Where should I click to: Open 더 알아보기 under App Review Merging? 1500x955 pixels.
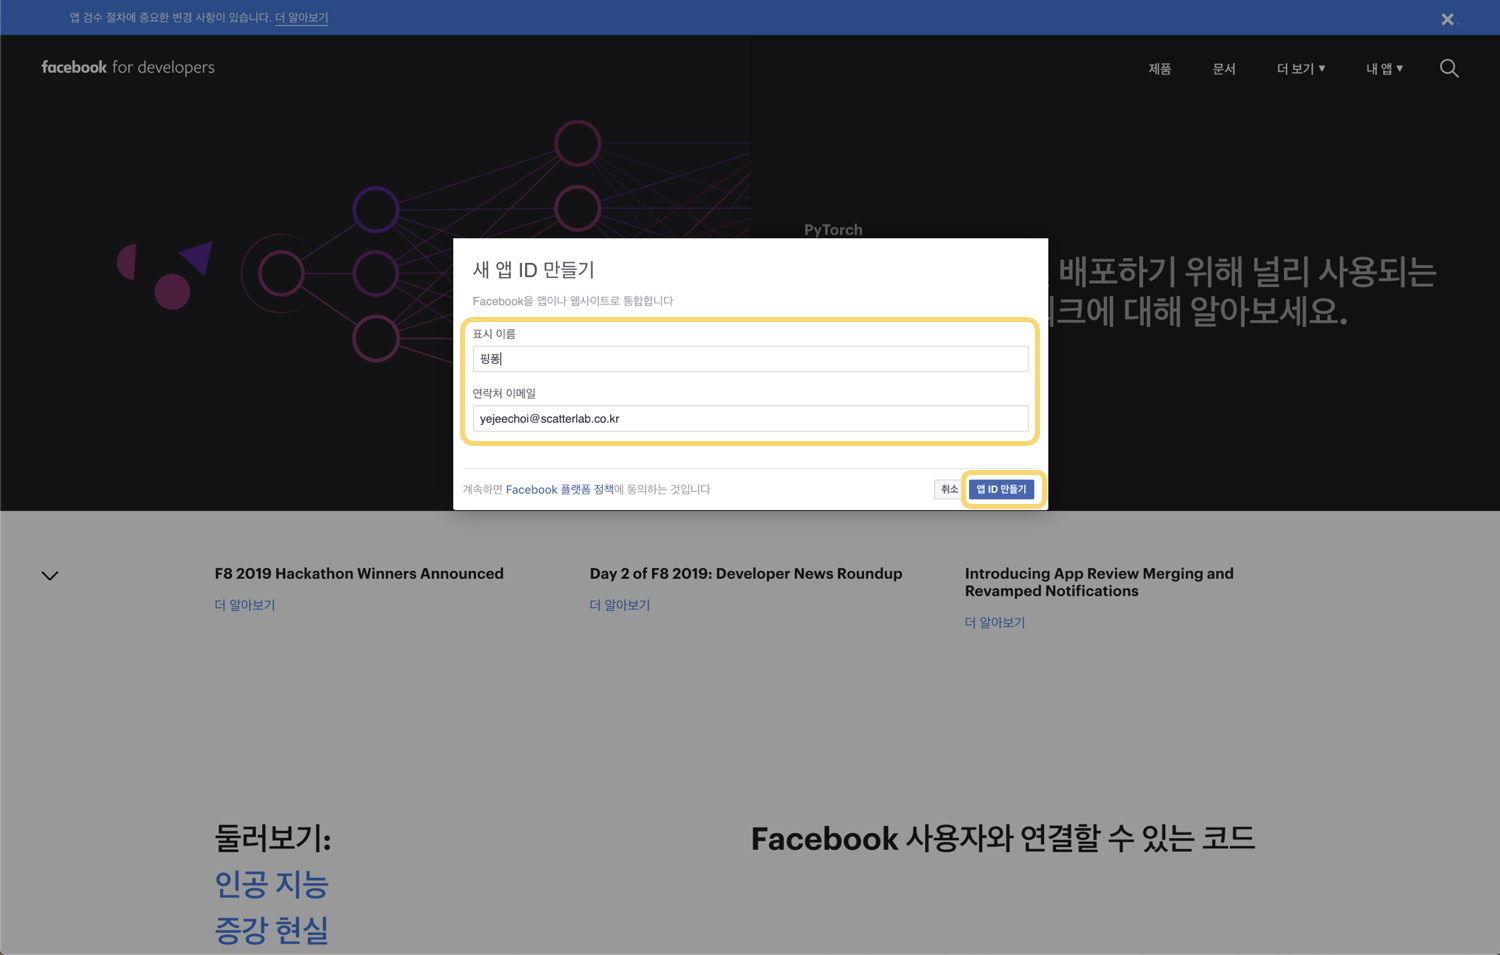point(995,622)
